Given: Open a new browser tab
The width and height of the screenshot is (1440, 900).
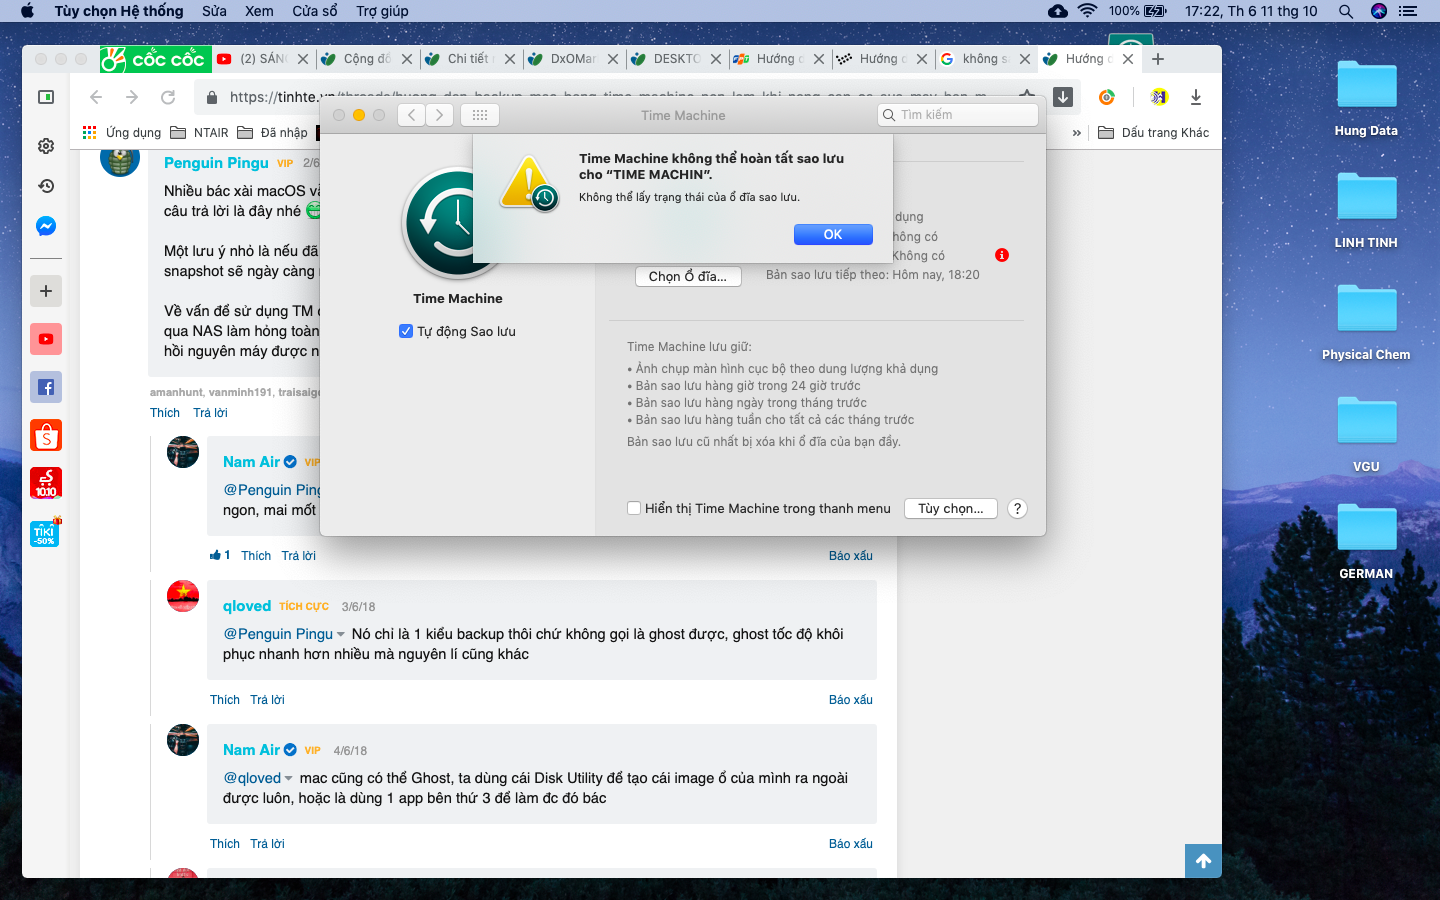Looking at the screenshot, I should [1158, 59].
